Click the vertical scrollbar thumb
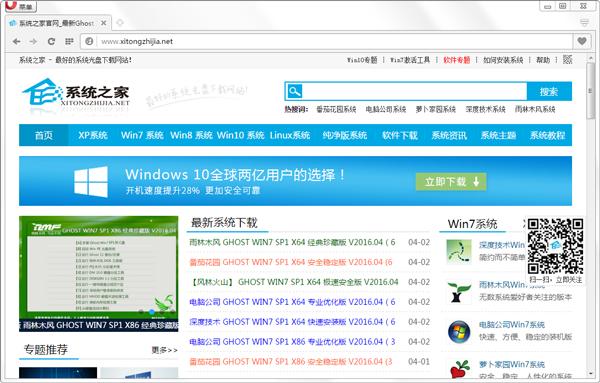Screen dimensions: 600x383 (590, 91)
